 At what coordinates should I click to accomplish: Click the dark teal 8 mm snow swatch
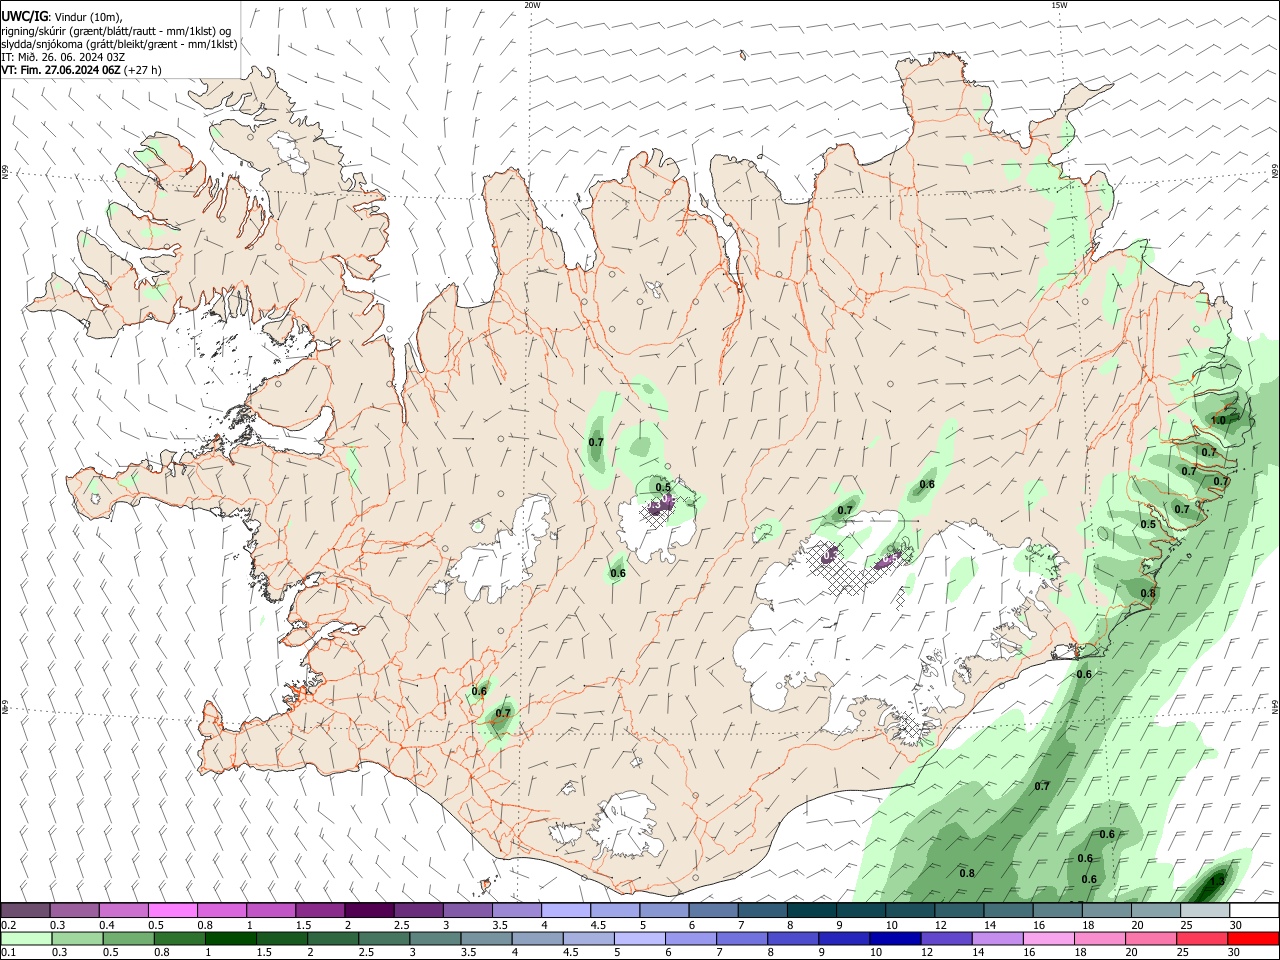pyautogui.click(x=811, y=910)
